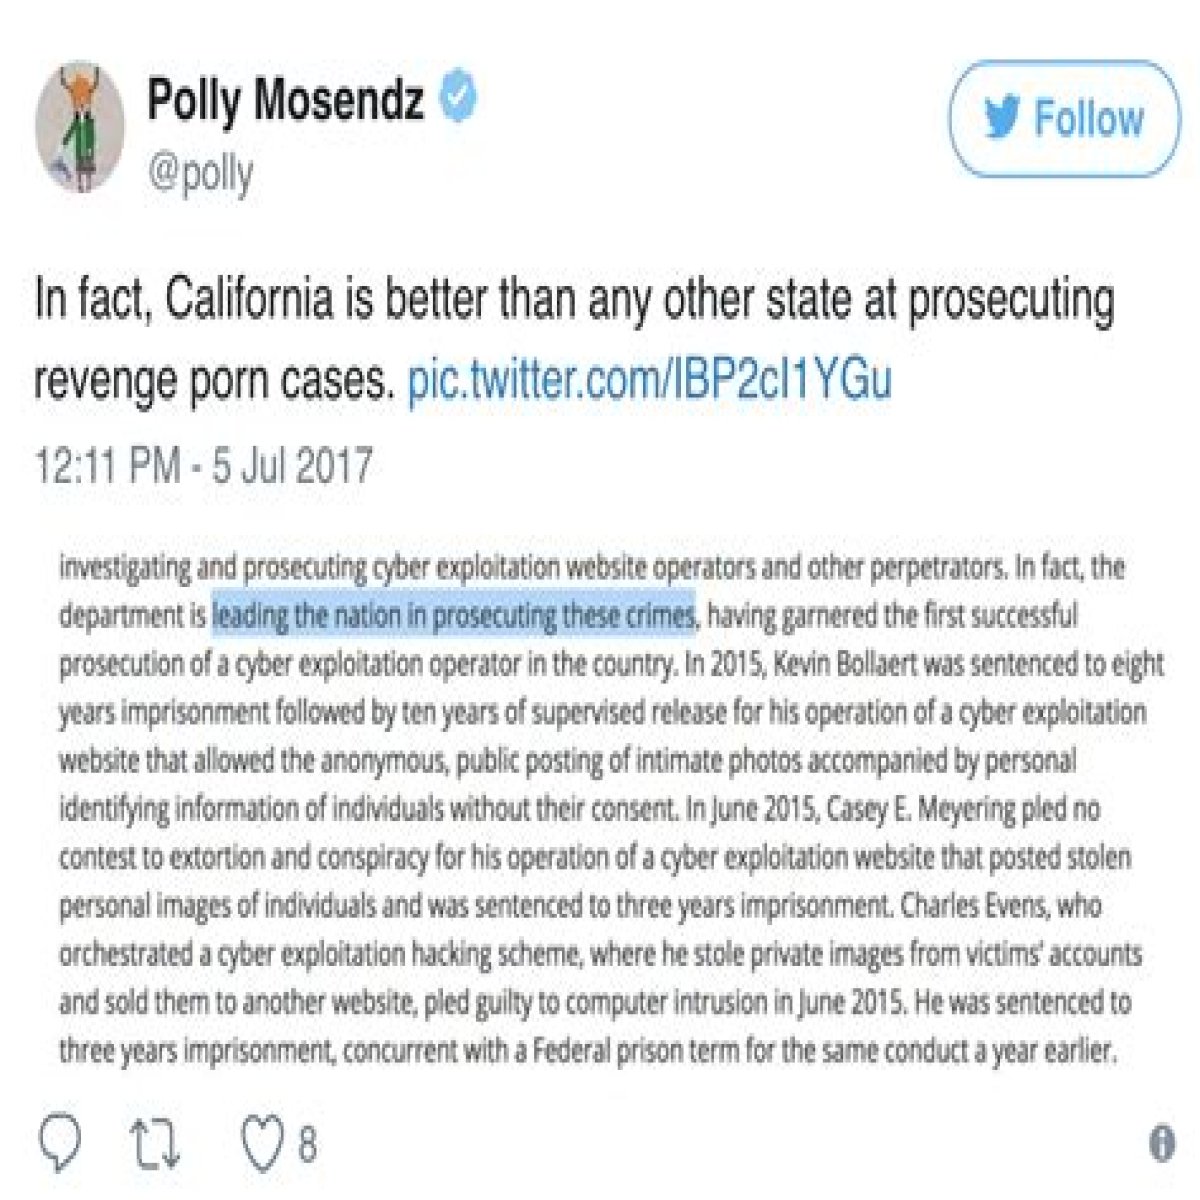Open the tweet info icon
Image resolution: width=1200 pixels, height=1200 pixels.
coord(1162,1144)
